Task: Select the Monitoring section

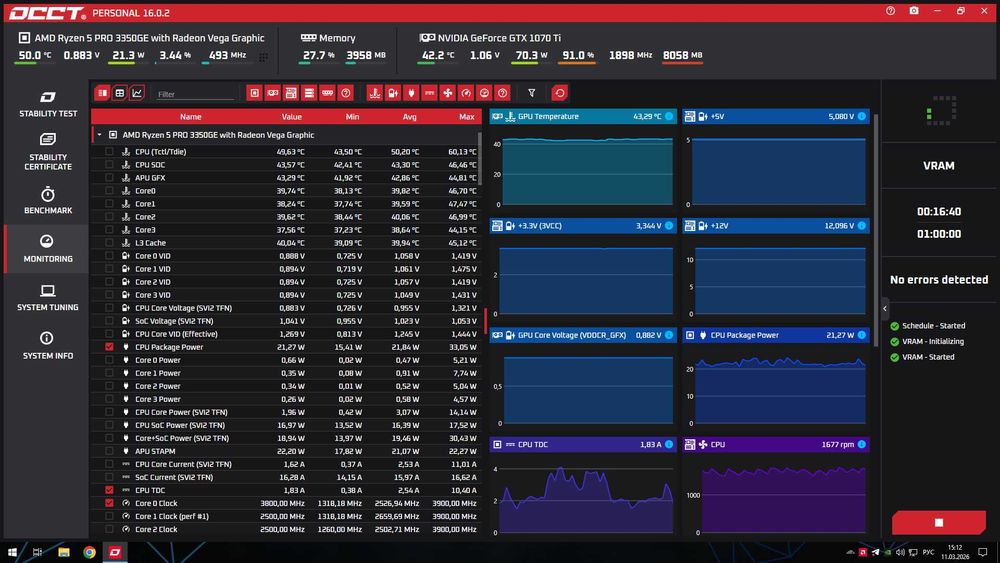Action: pos(48,249)
